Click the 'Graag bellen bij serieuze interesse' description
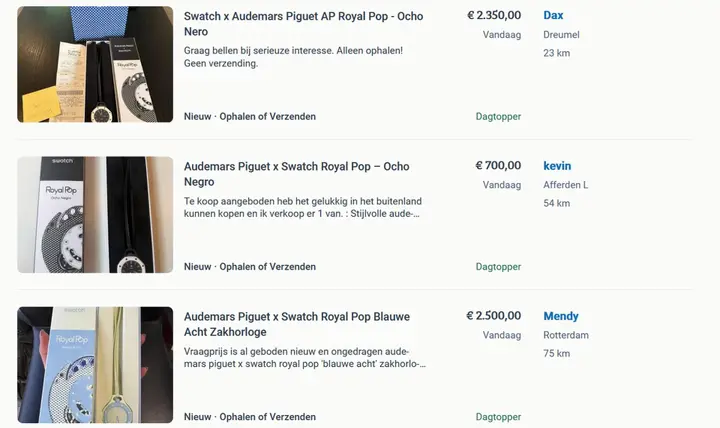Screen dimensions: 720x428 (x=293, y=57)
